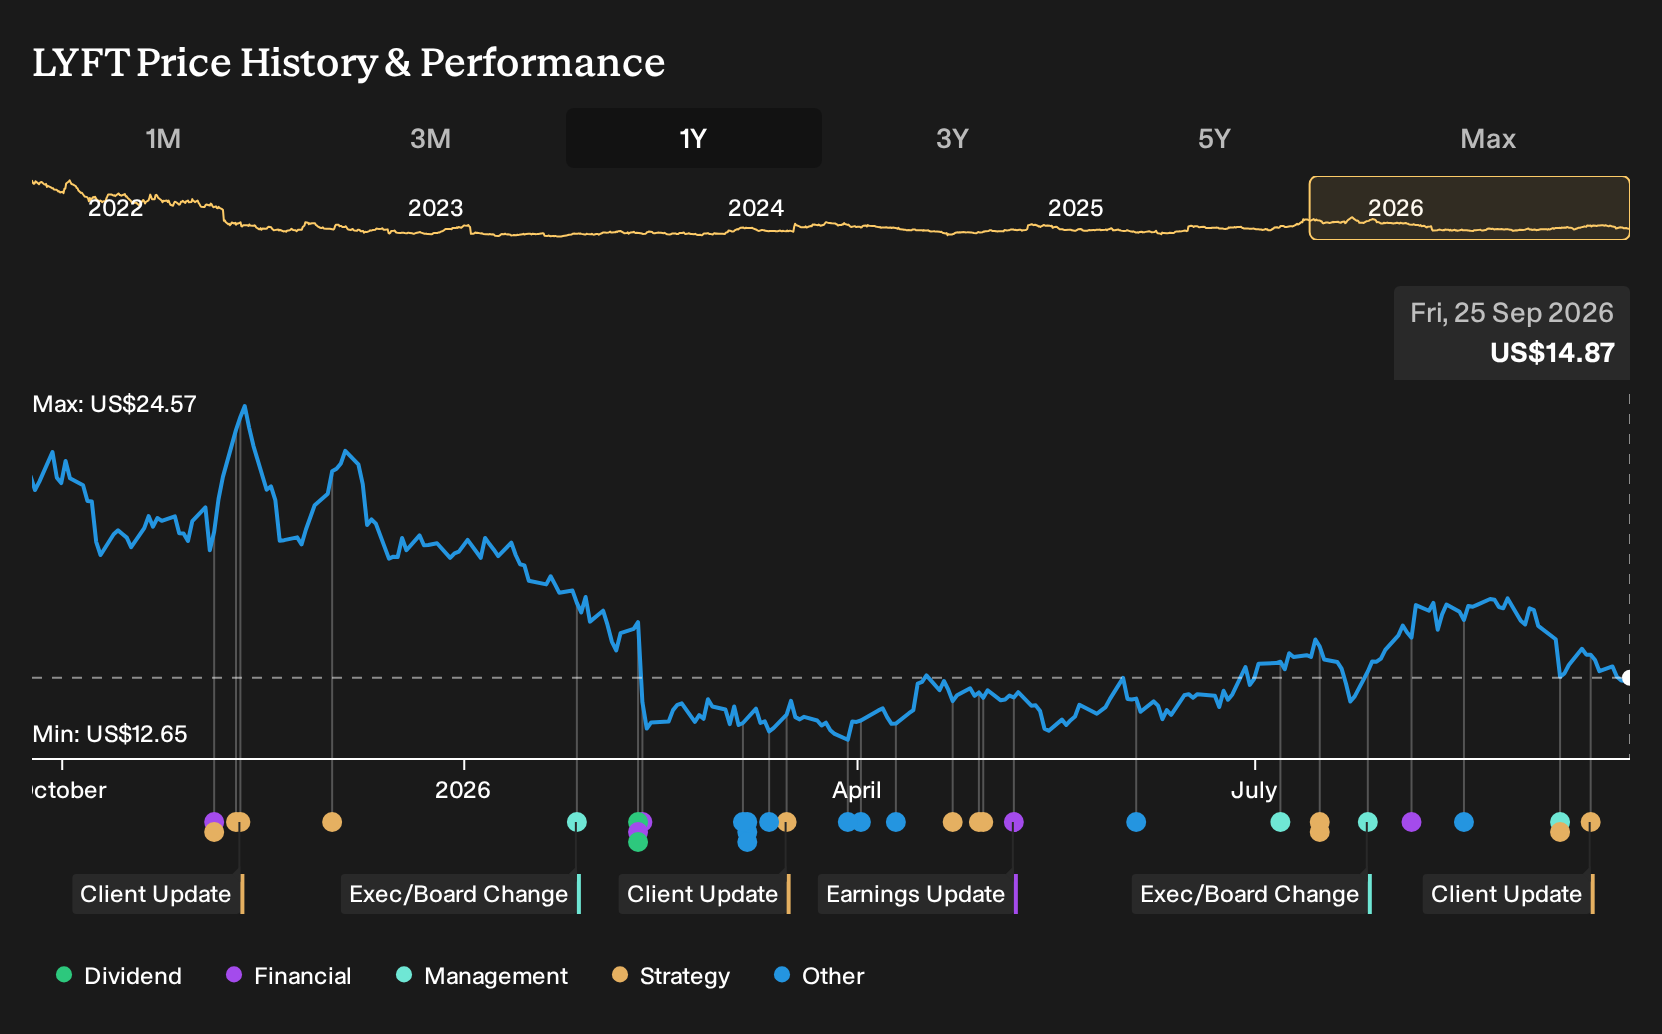Viewport: 1662px width, 1034px height.
Task: Click the highlighted 2026 range in the overview strip
Action: tap(1469, 208)
